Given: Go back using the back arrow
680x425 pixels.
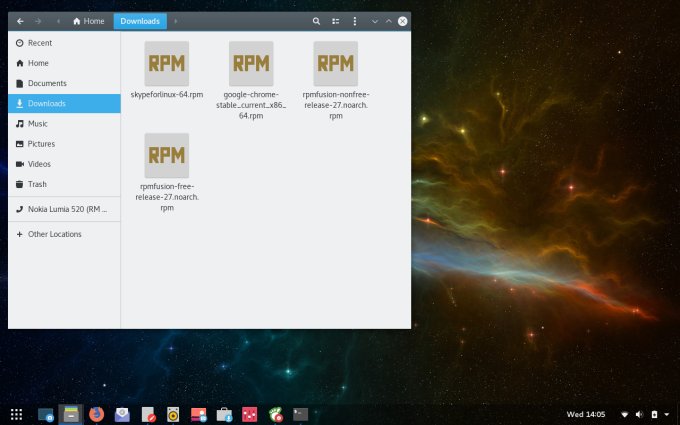Looking at the screenshot, I should (20, 21).
